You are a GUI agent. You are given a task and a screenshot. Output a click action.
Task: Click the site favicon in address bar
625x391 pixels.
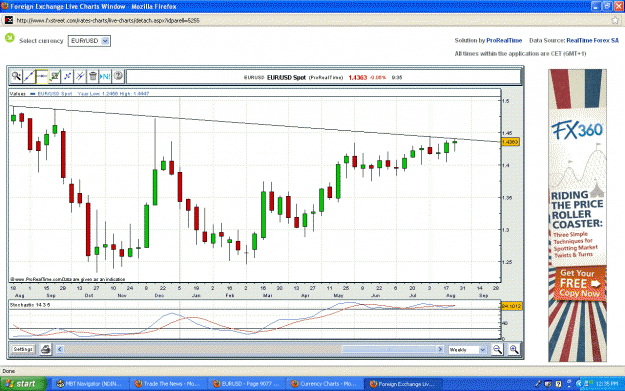coord(9,20)
